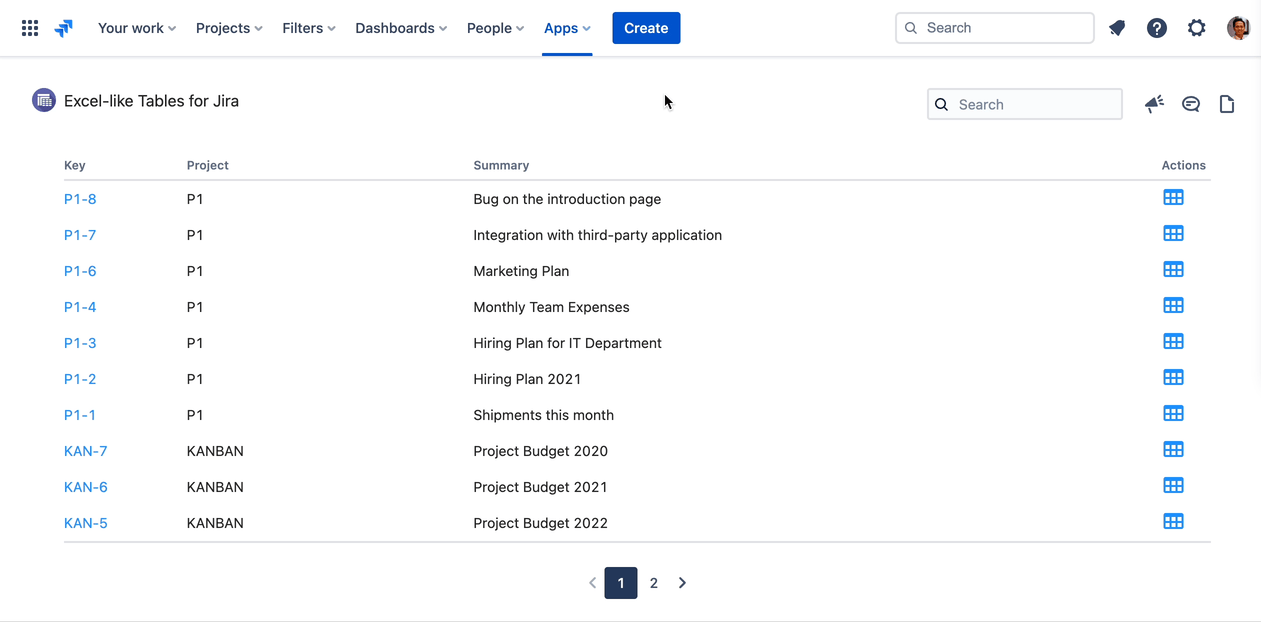Open the Dashboards menu
Image resolution: width=1261 pixels, height=622 pixels.
401,28
